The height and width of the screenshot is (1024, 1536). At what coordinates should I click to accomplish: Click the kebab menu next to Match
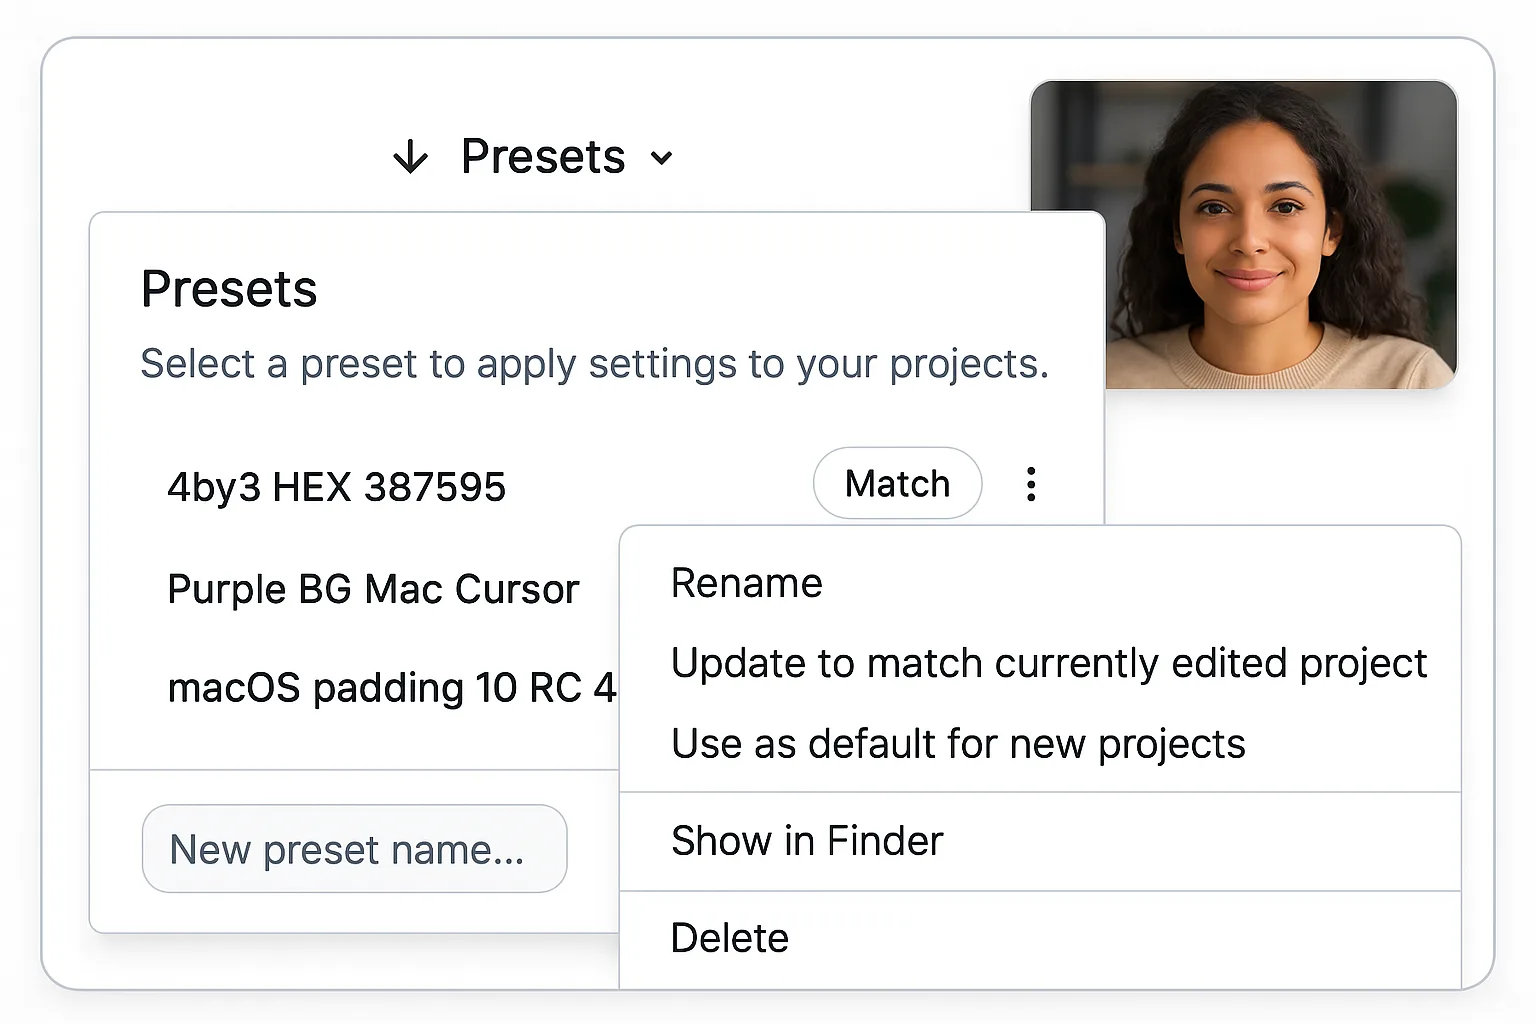click(1031, 483)
